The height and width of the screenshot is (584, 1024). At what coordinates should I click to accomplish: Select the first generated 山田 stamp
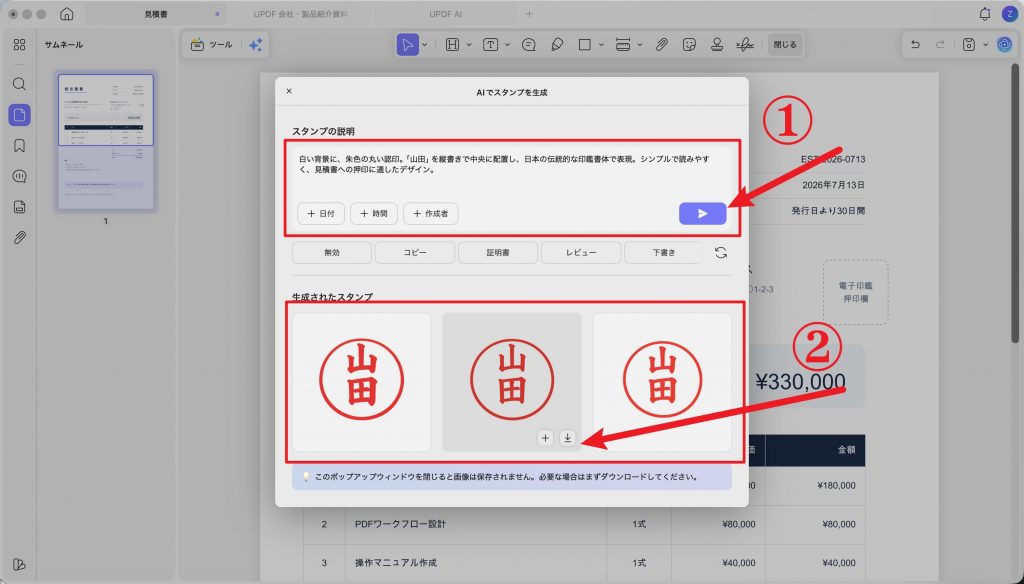click(x=362, y=382)
